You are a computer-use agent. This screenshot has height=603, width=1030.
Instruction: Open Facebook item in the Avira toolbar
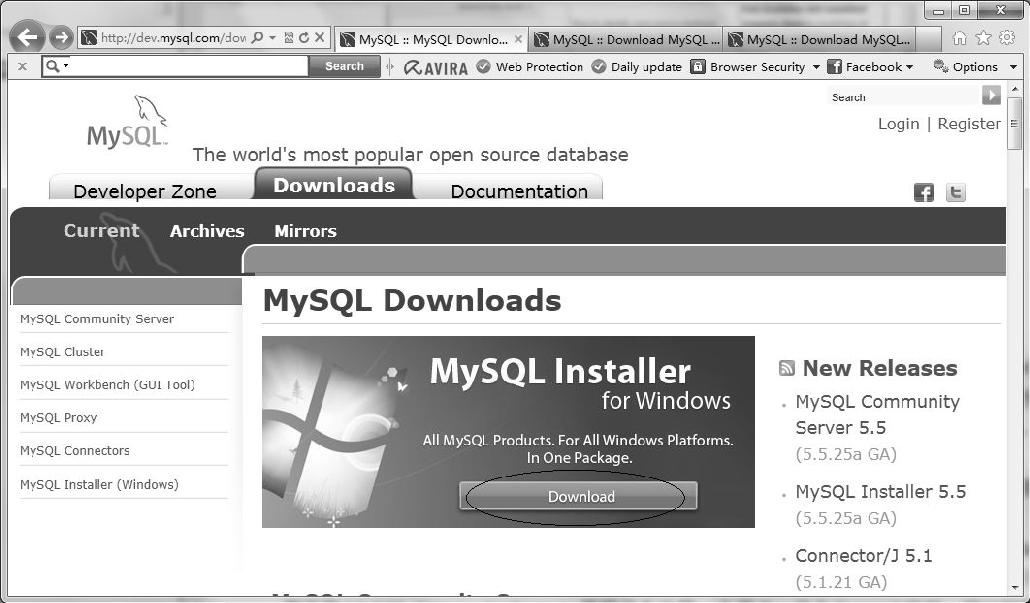click(x=864, y=67)
